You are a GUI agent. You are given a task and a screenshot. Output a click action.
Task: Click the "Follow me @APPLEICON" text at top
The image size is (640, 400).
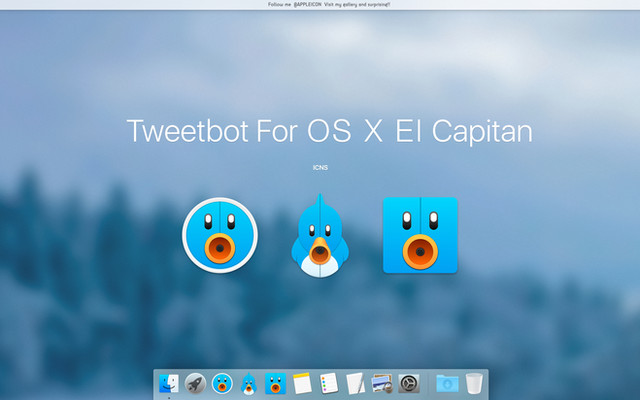(295, 4)
